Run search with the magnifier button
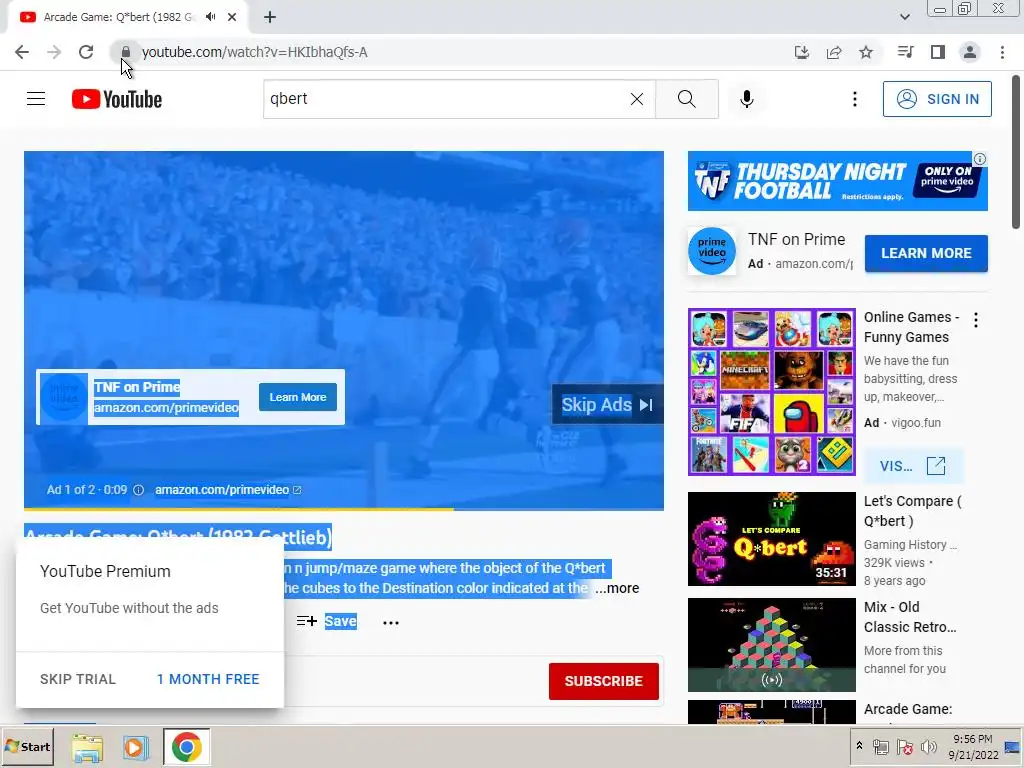The height and width of the screenshot is (768, 1024). [686, 99]
